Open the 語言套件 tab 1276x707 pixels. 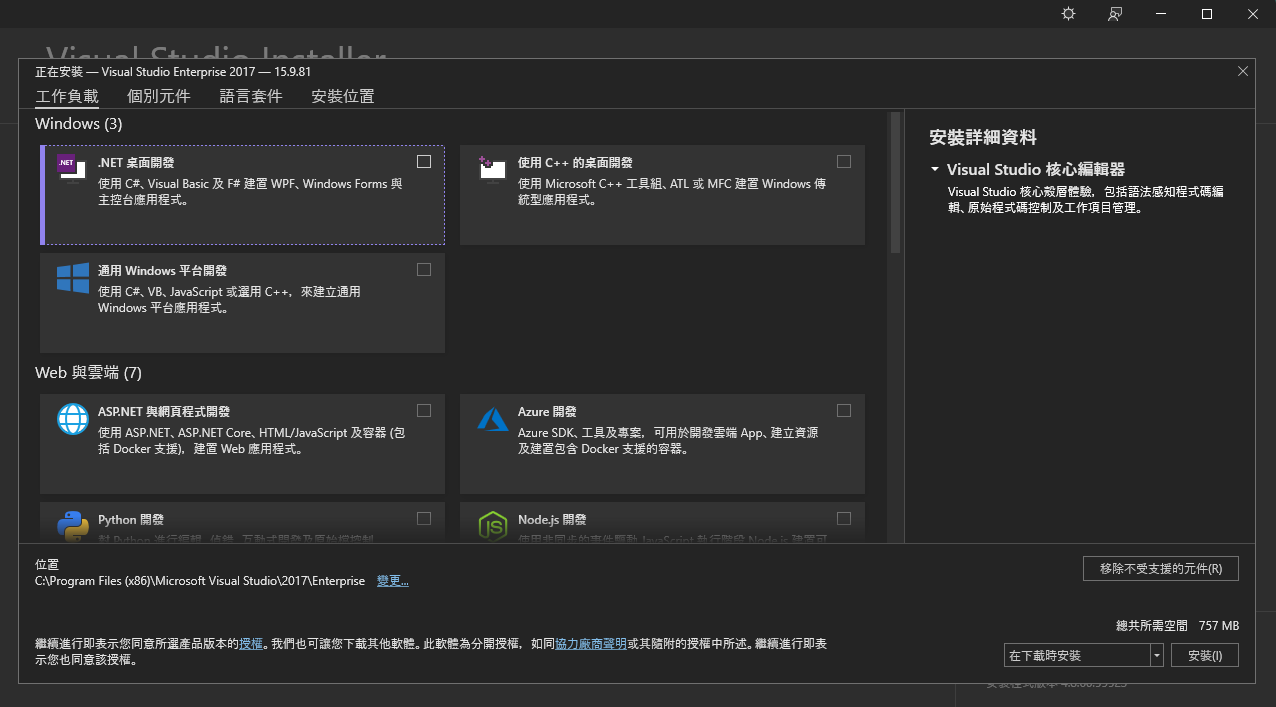[251, 96]
